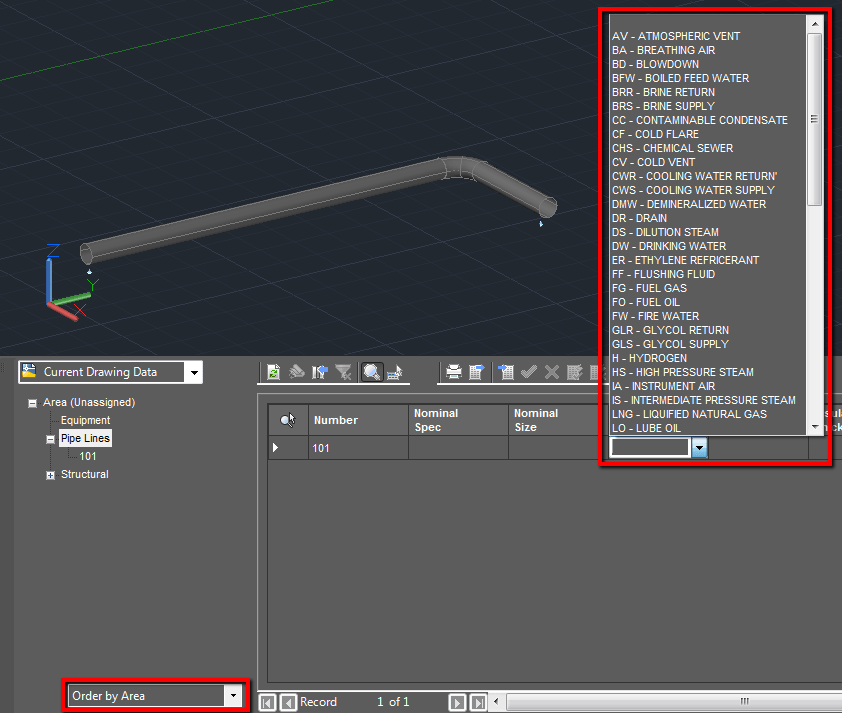Expand the Structural tree node
Viewport: 842px width, 713px height.
[x=50, y=475]
